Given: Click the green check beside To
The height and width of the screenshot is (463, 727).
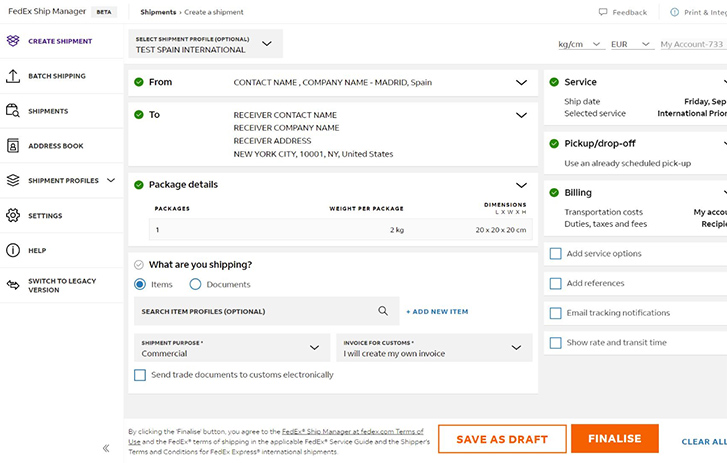Looking at the screenshot, I should (139, 114).
